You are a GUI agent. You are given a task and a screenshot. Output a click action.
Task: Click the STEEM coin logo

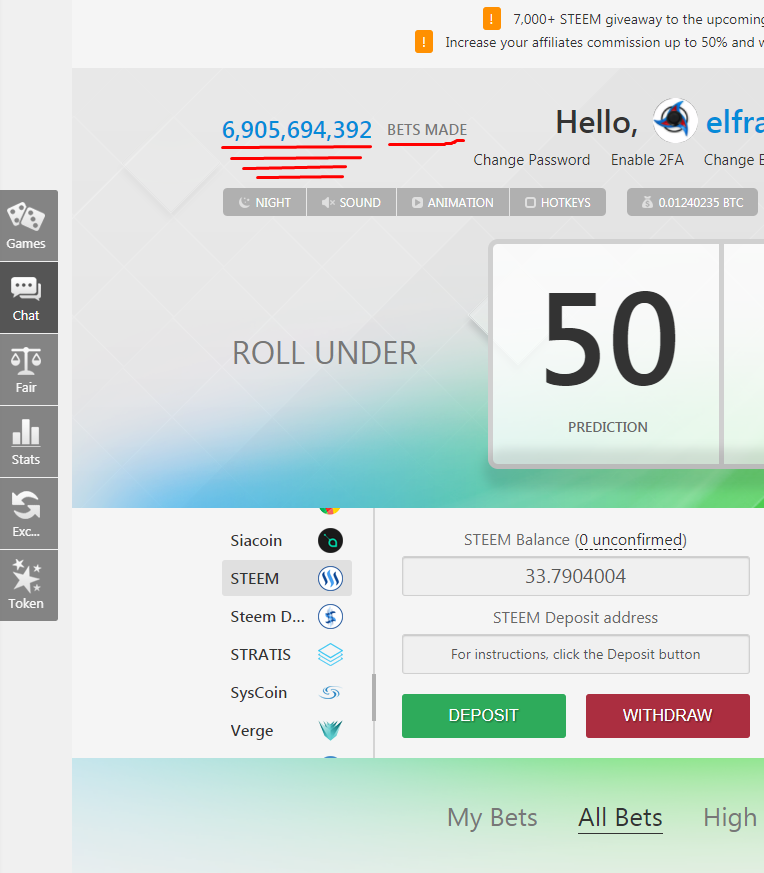330,578
